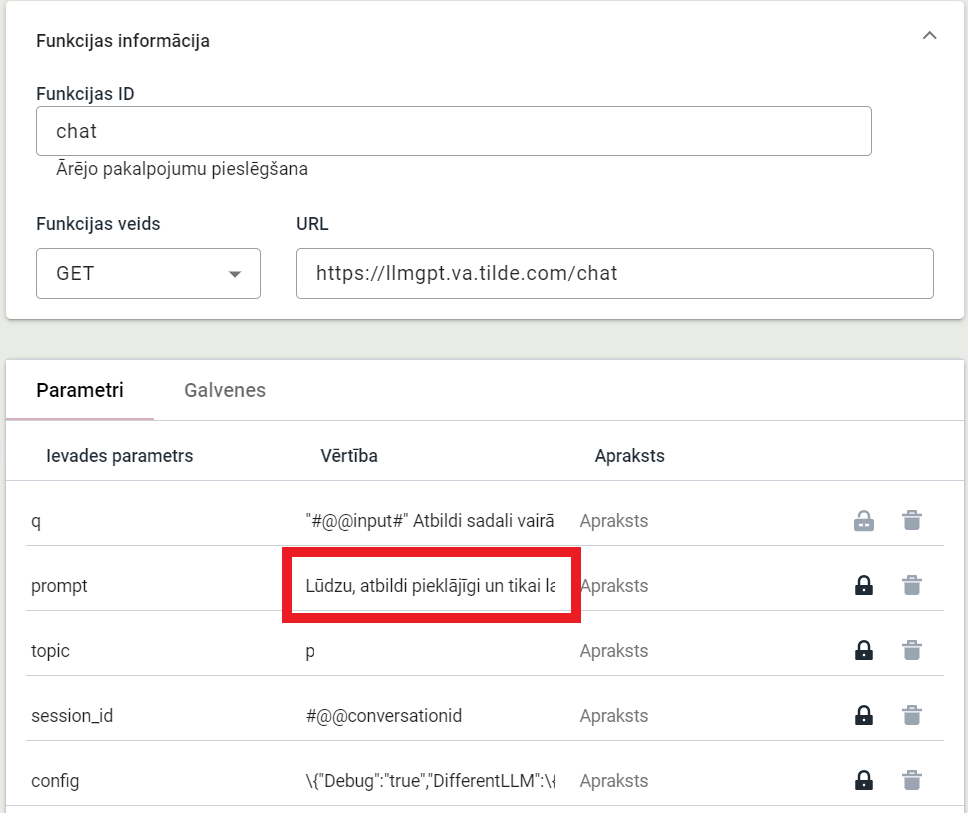Edit the prompt value field
The height and width of the screenshot is (813, 968).
pos(430,586)
